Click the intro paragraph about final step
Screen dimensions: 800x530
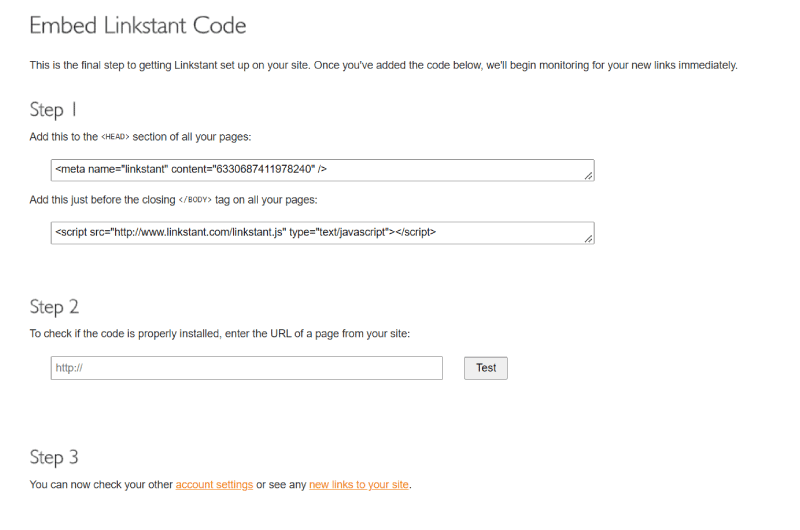pos(384,65)
